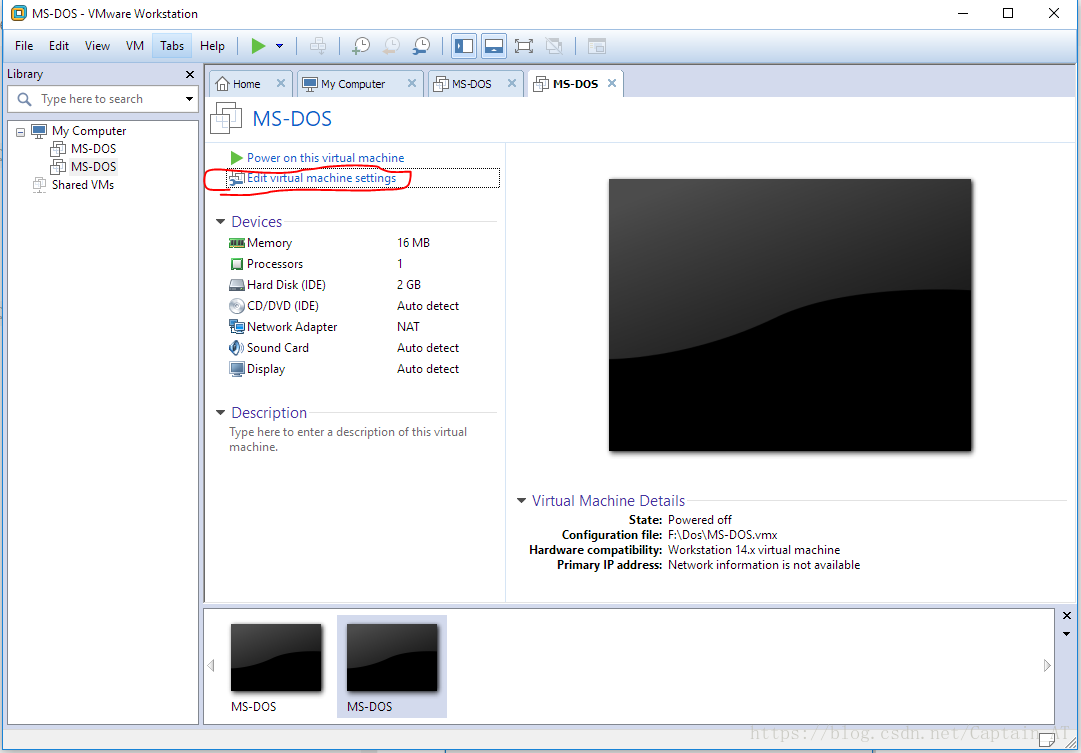Click the MS-DOS heading VM icon
The height and width of the screenshot is (753, 1081).
pos(226,118)
